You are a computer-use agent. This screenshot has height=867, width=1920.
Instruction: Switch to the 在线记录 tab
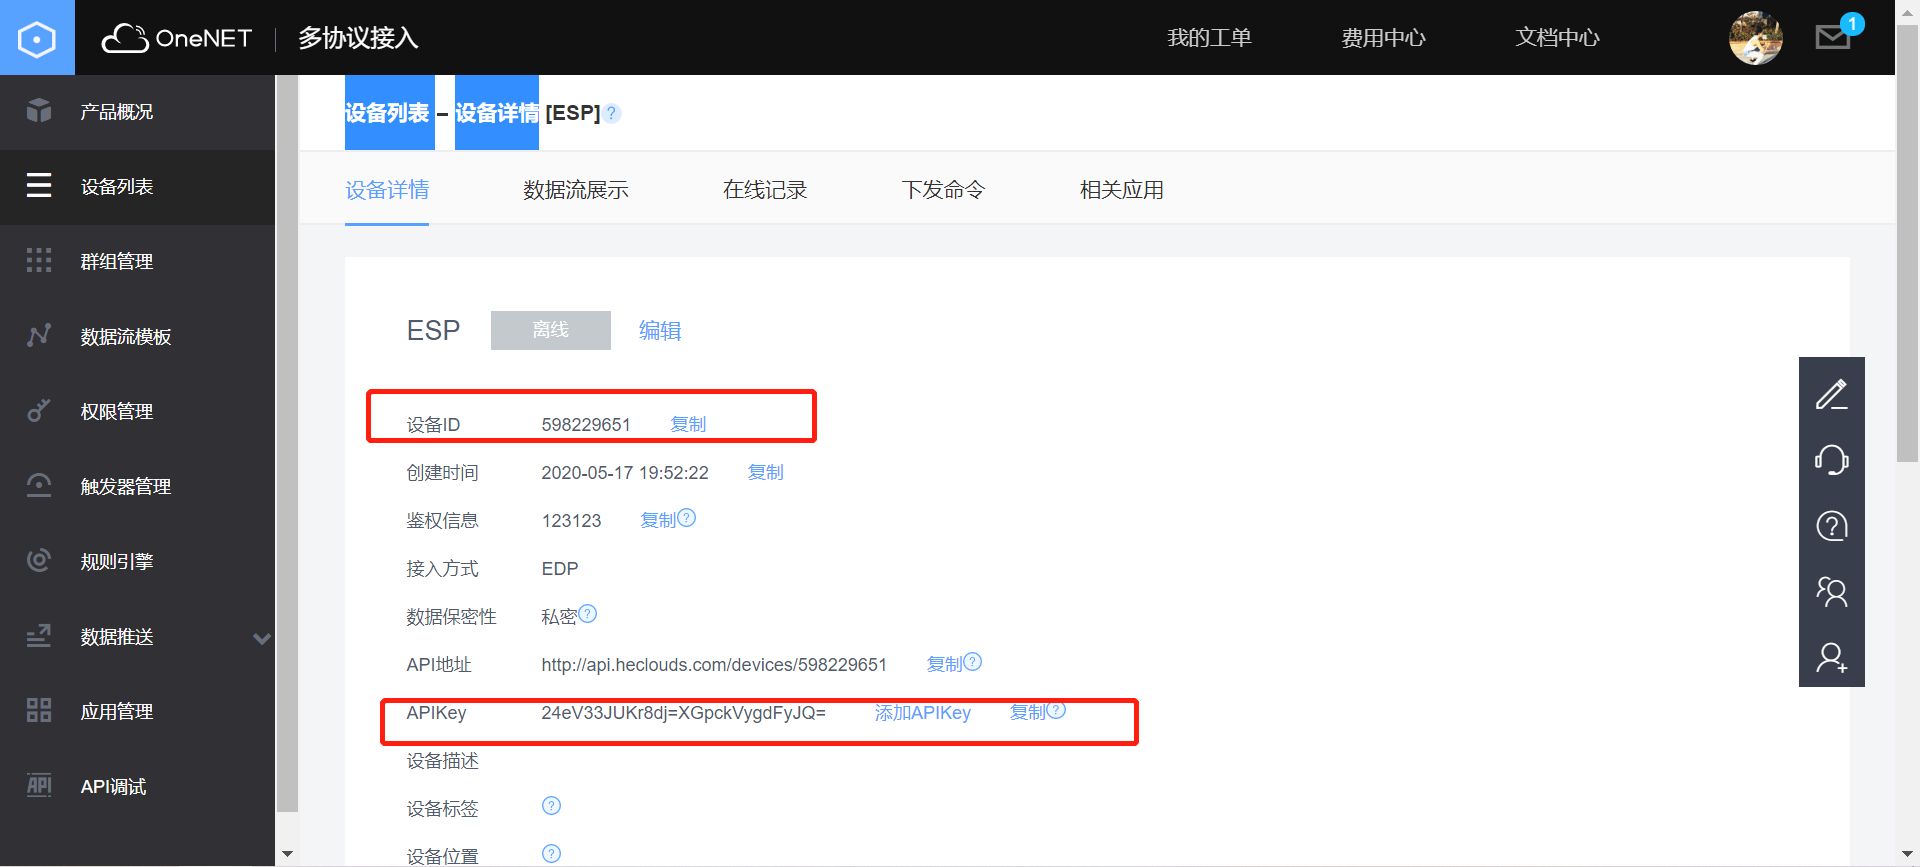[765, 190]
